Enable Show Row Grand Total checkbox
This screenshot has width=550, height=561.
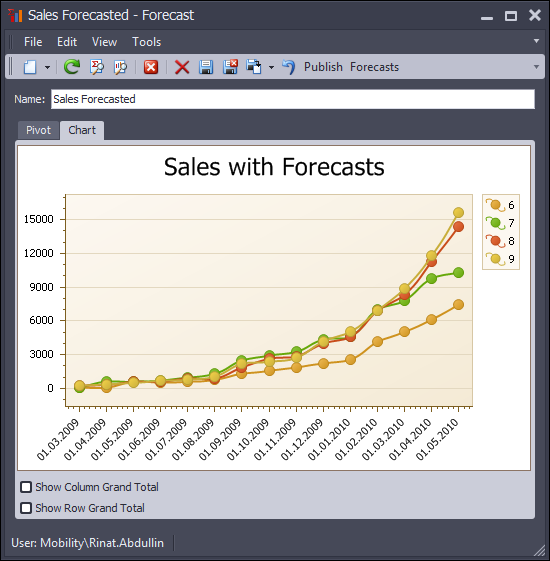click(x=26, y=508)
